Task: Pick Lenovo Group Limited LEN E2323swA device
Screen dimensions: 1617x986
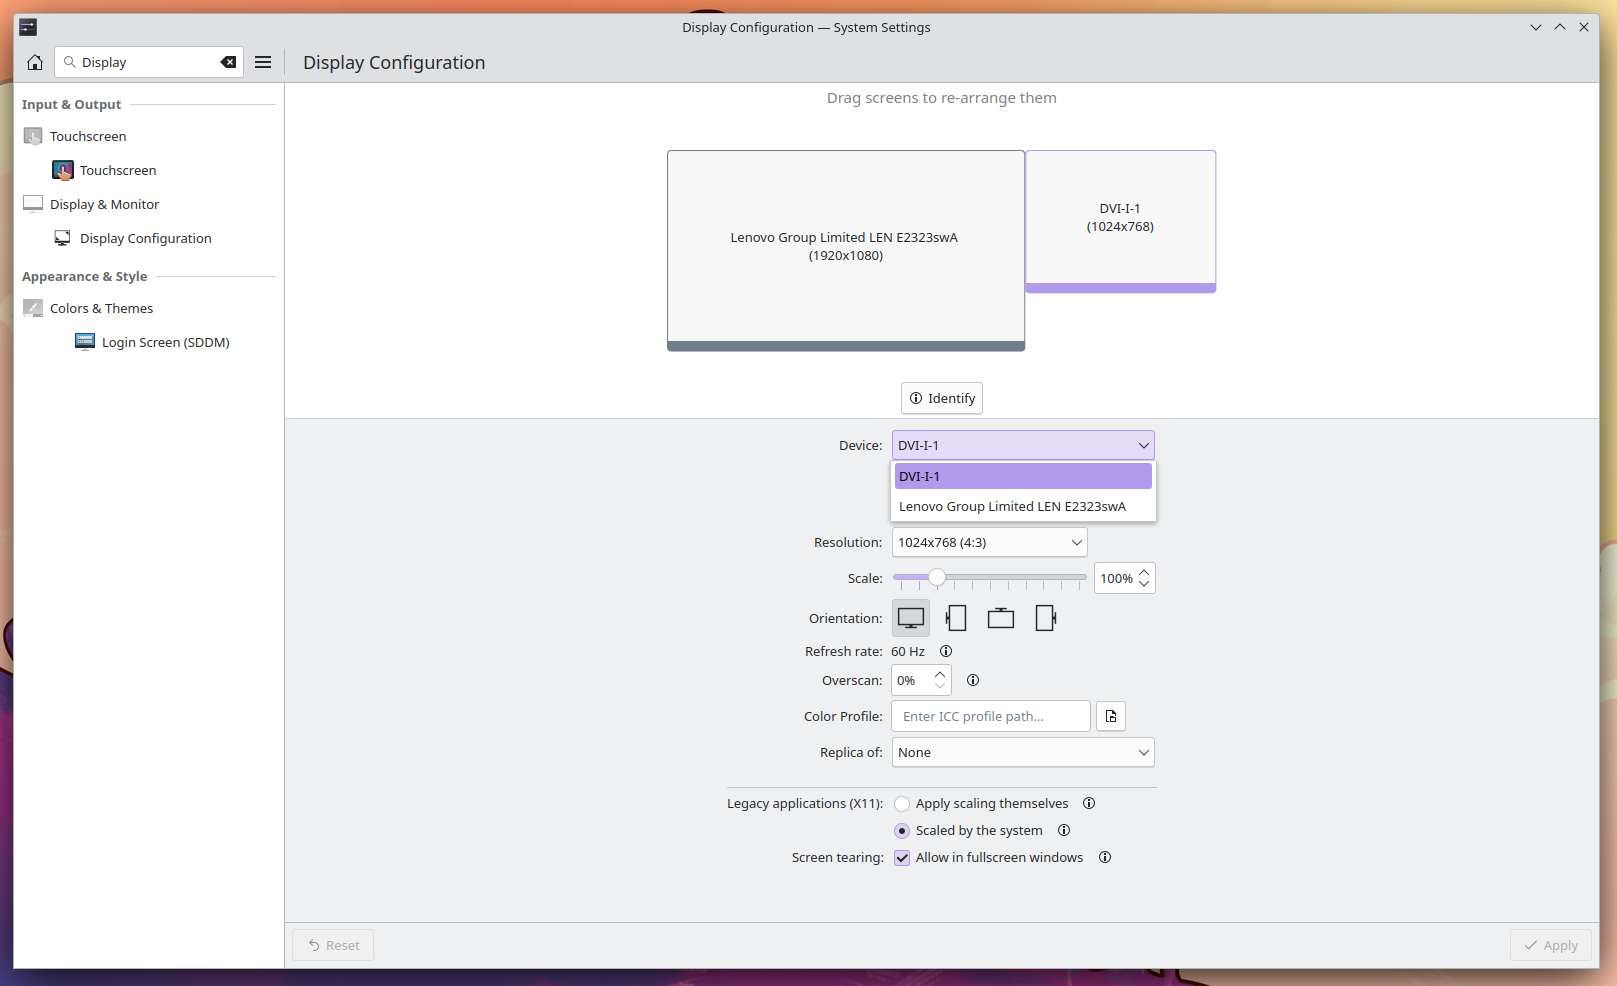Action: 1012,506
